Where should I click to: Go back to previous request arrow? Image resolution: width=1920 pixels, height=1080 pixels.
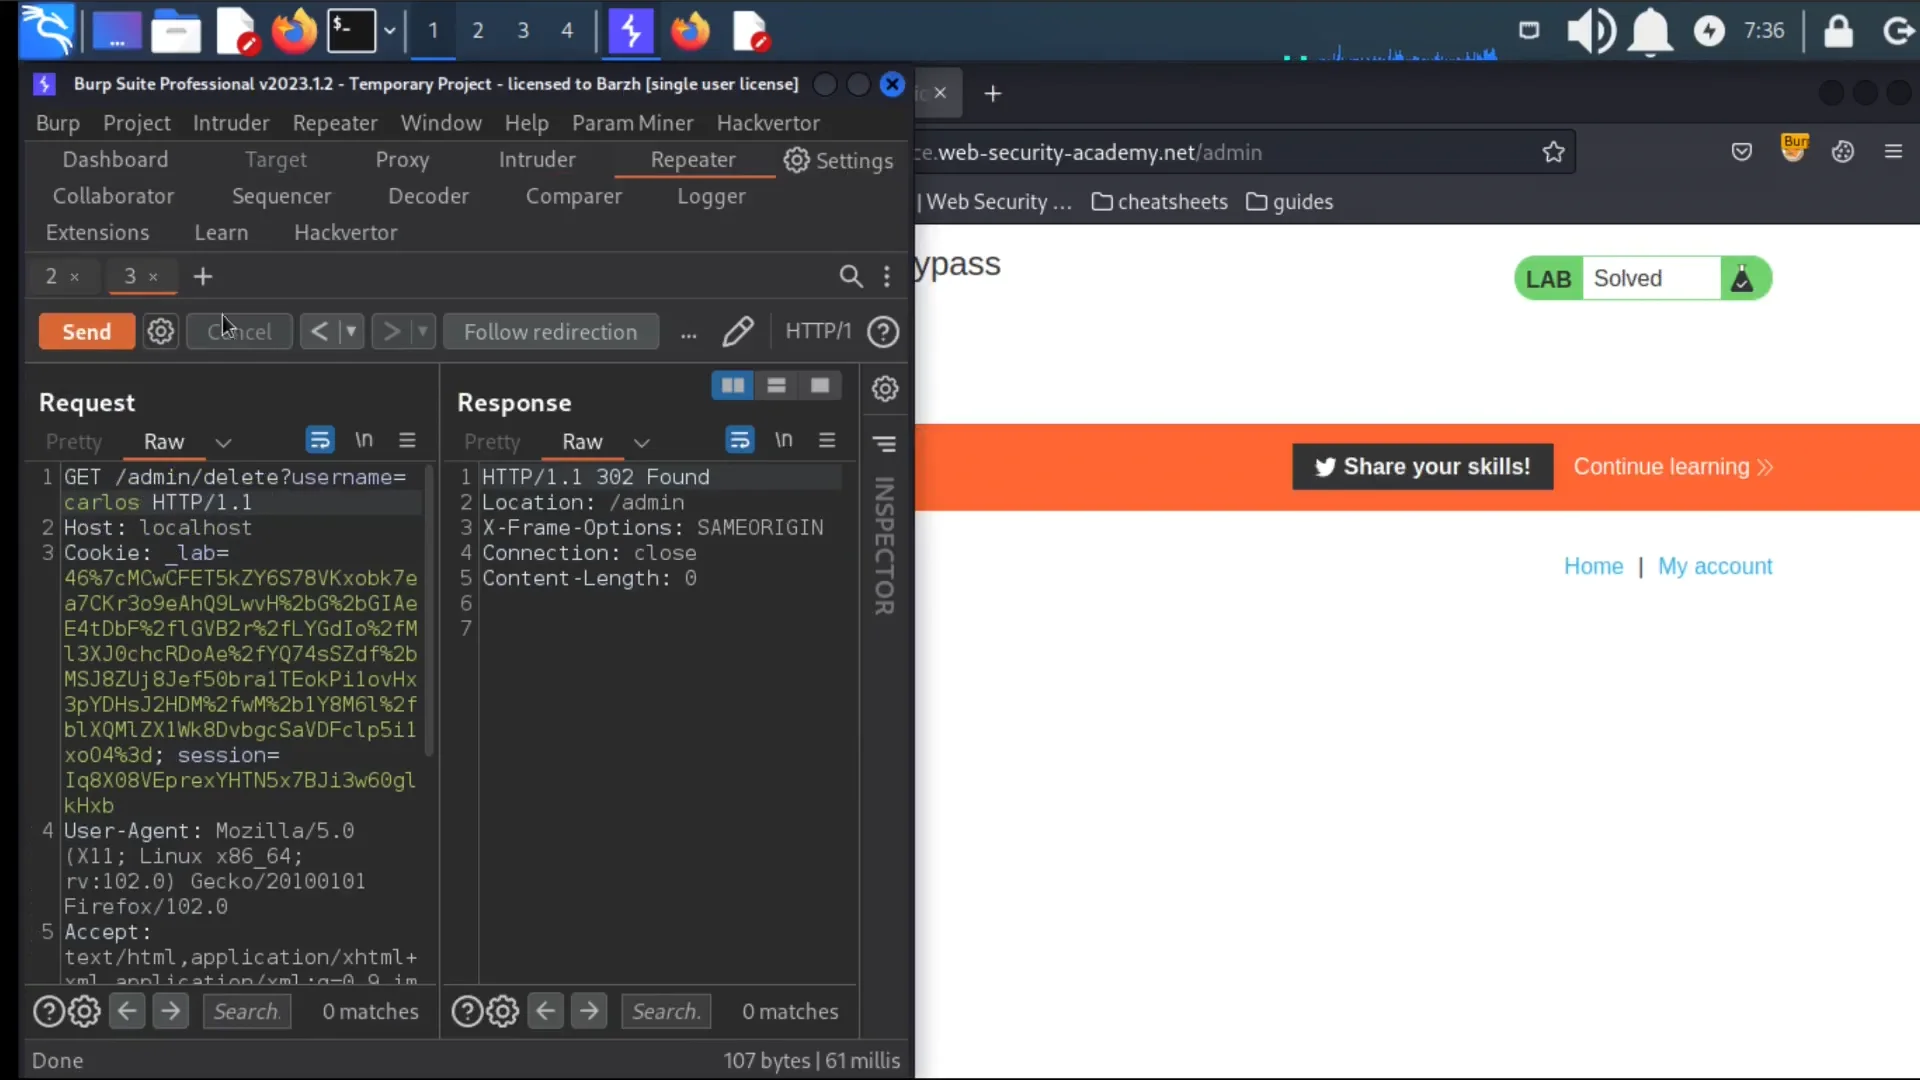point(318,332)
